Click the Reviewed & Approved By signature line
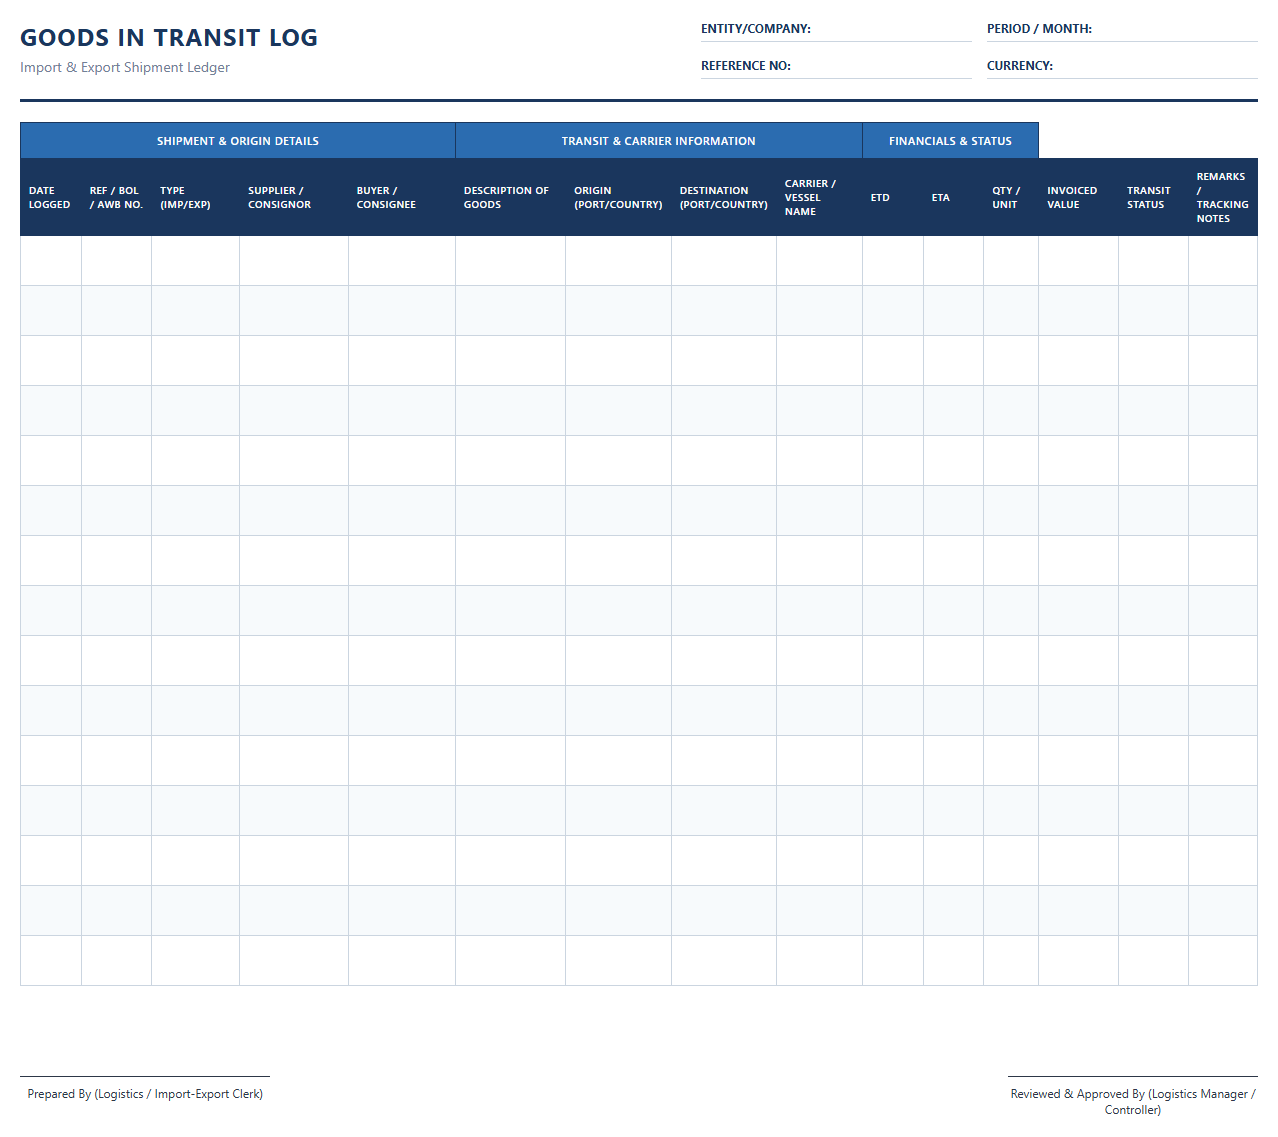Image resolution: width=1278 pixels, height=1137 pixels. click(1133, 1077)
